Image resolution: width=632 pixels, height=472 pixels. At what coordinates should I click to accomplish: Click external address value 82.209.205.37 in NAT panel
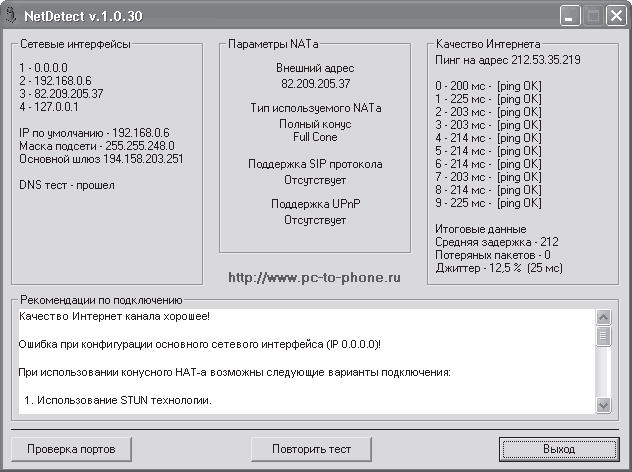pyautogui.click(x=316, y=84)
